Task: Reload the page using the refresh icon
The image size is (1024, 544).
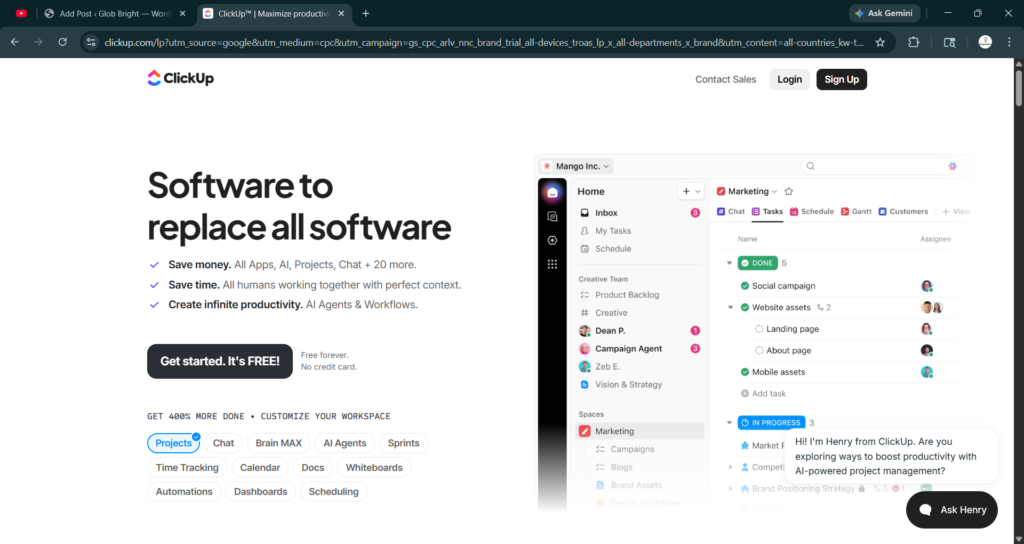Action: point(63,42)
